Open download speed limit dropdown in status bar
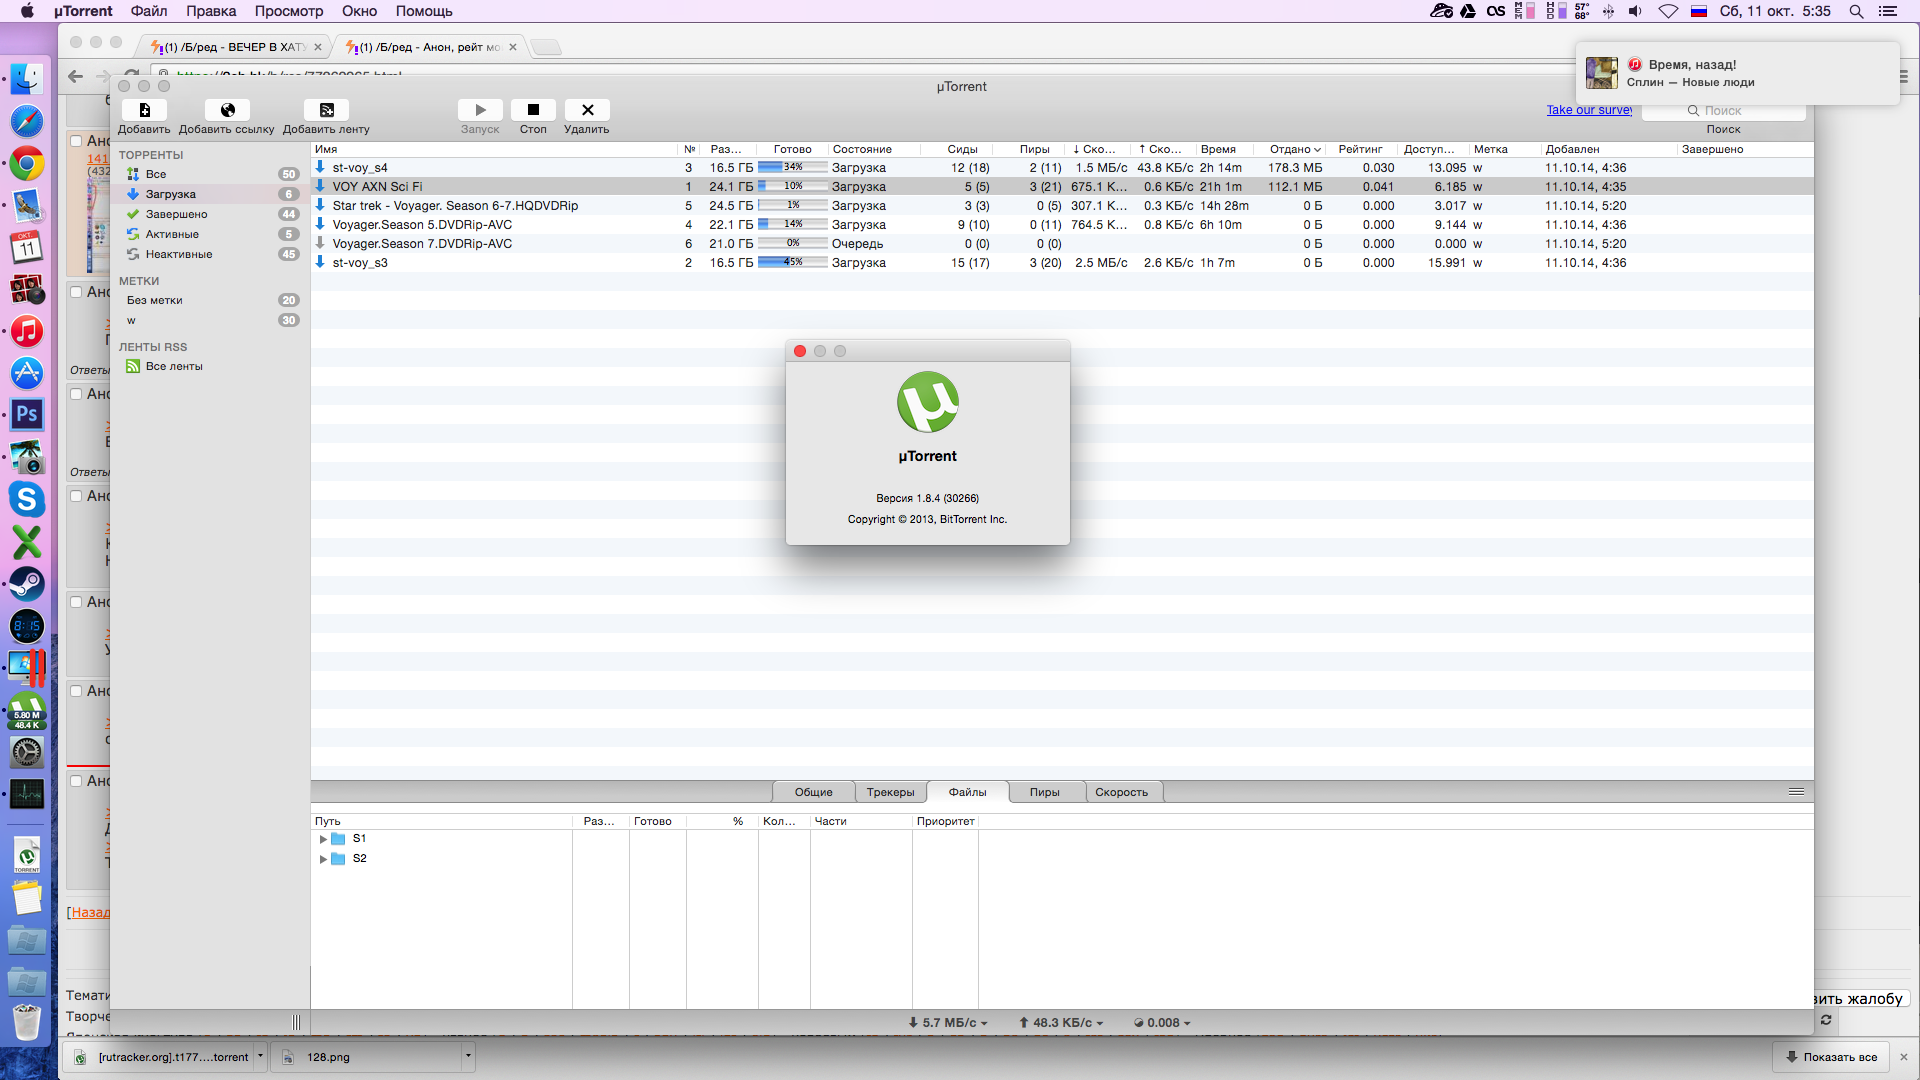This screenshot has width=1920, height=1080. pos(948,1023)
